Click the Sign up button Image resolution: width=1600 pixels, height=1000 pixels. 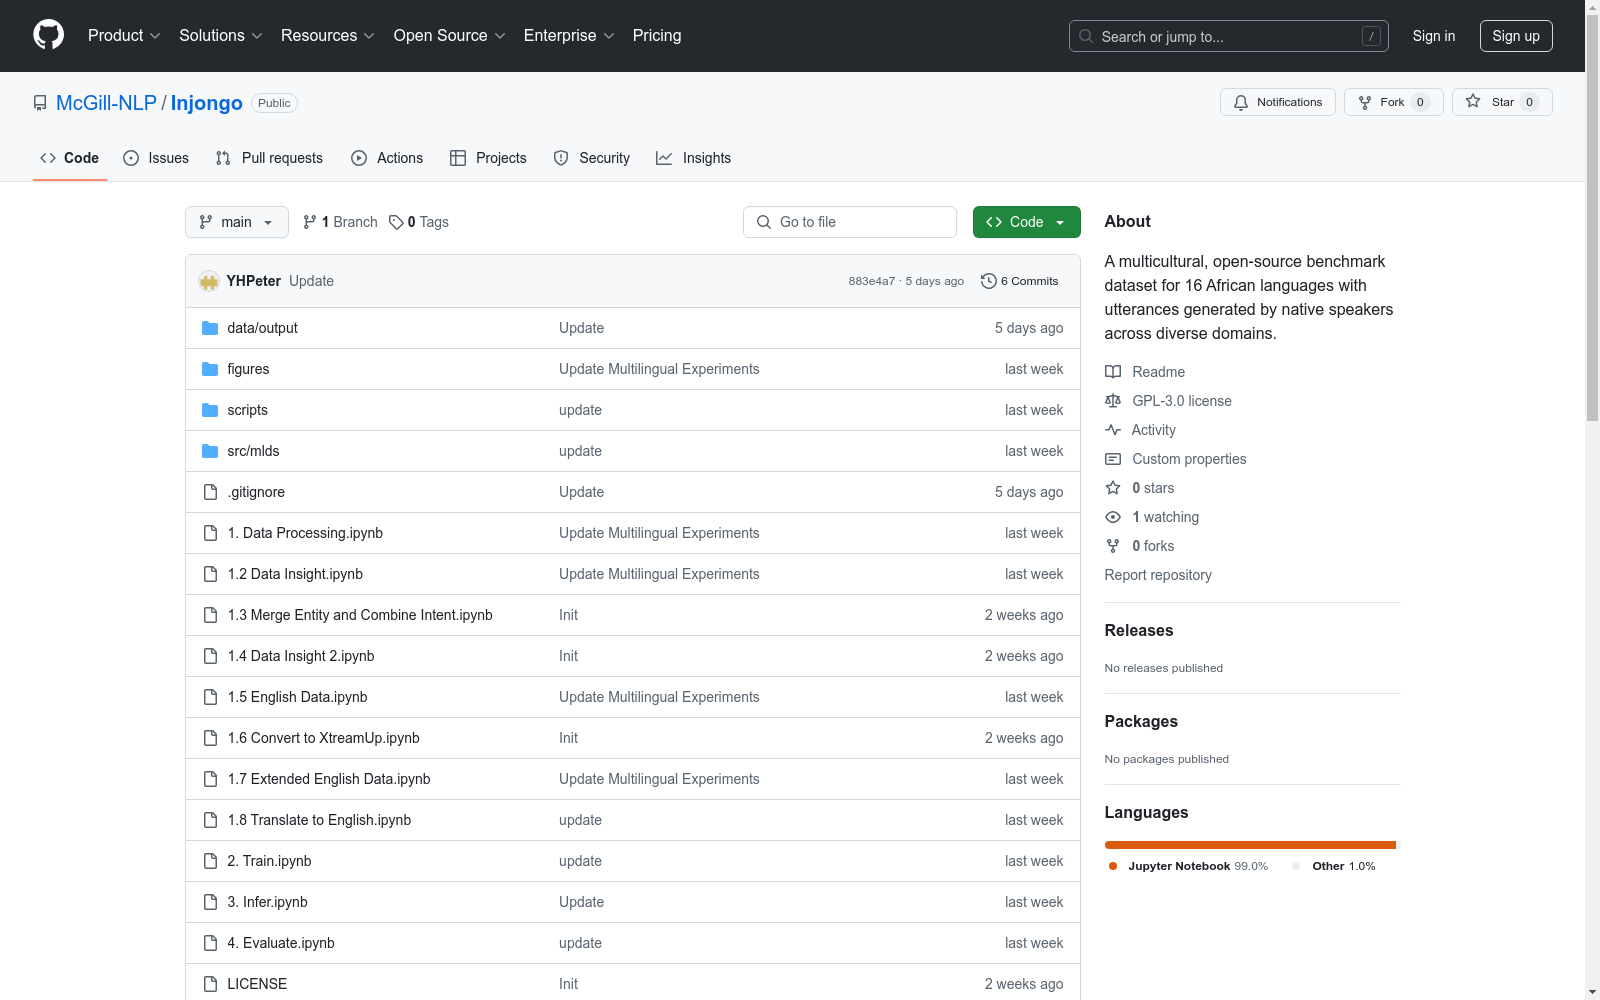[x=1516, y=36]
